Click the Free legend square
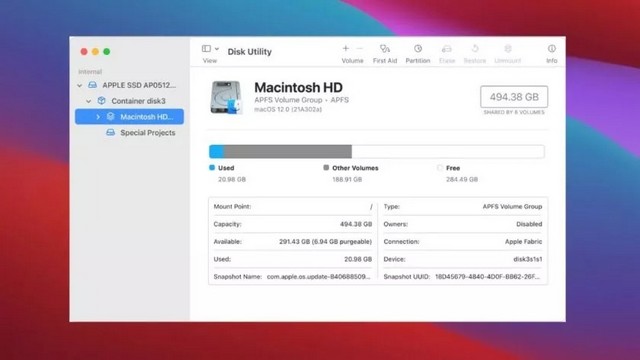Viewport: 640px width, 360px height. tap(440, 167)
